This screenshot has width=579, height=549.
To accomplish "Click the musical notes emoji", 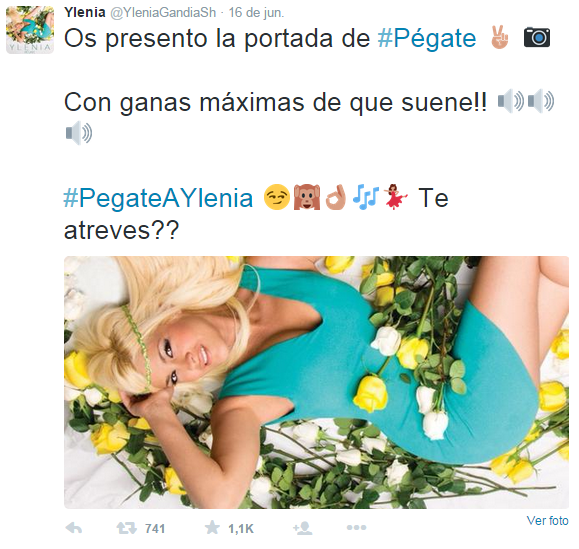I will tap(366, 197).
